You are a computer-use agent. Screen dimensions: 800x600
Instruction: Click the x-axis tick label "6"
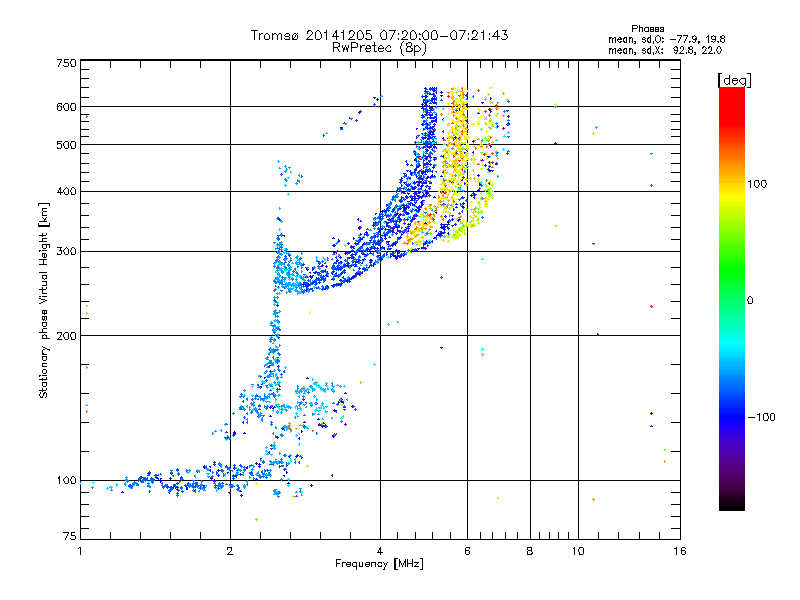click(467, 551)
